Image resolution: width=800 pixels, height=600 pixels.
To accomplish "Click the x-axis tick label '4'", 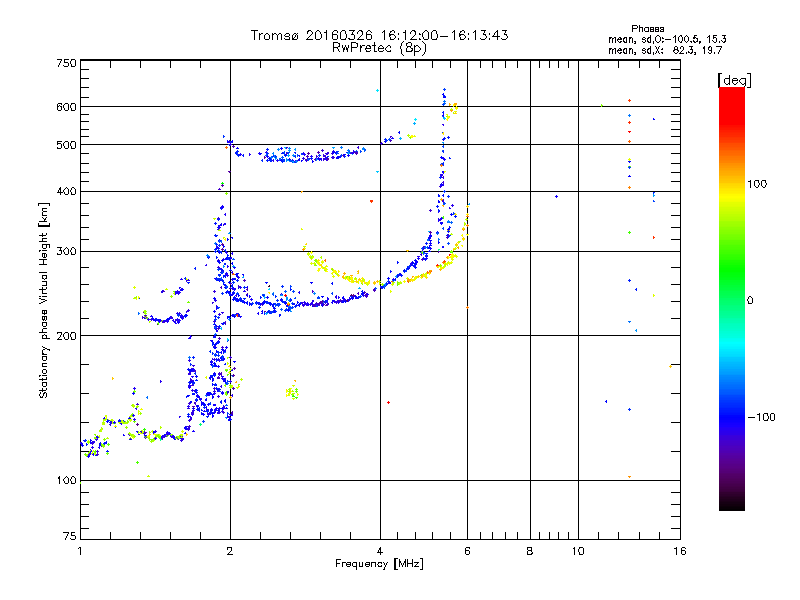I will click(380, 551).
